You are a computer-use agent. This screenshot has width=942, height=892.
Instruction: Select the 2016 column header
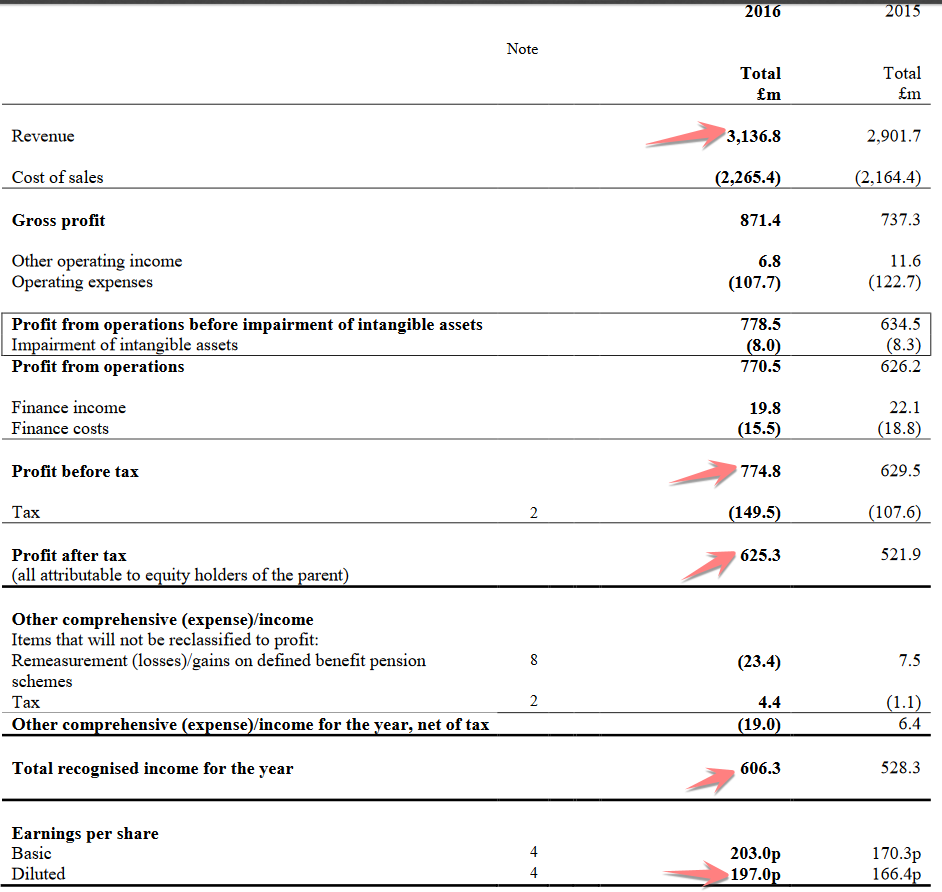(762, 12)
